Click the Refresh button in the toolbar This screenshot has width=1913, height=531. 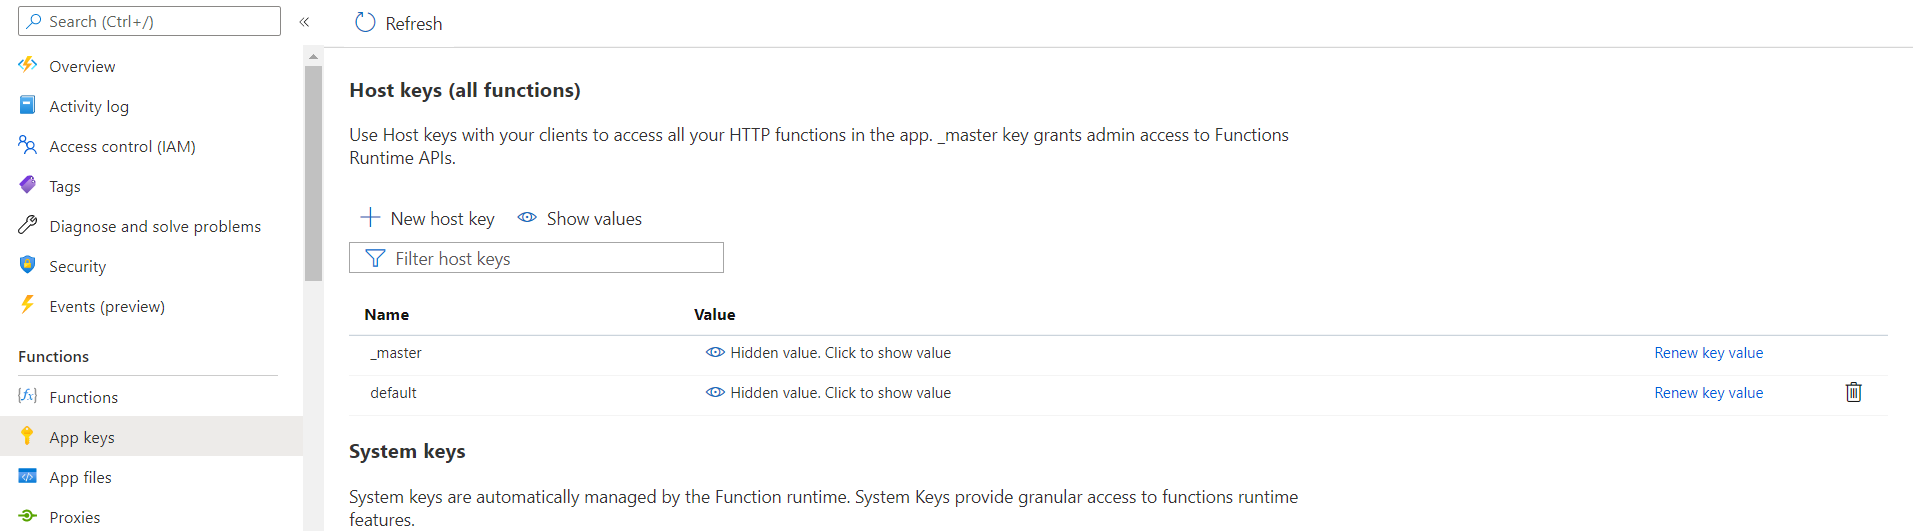(399, 23)
